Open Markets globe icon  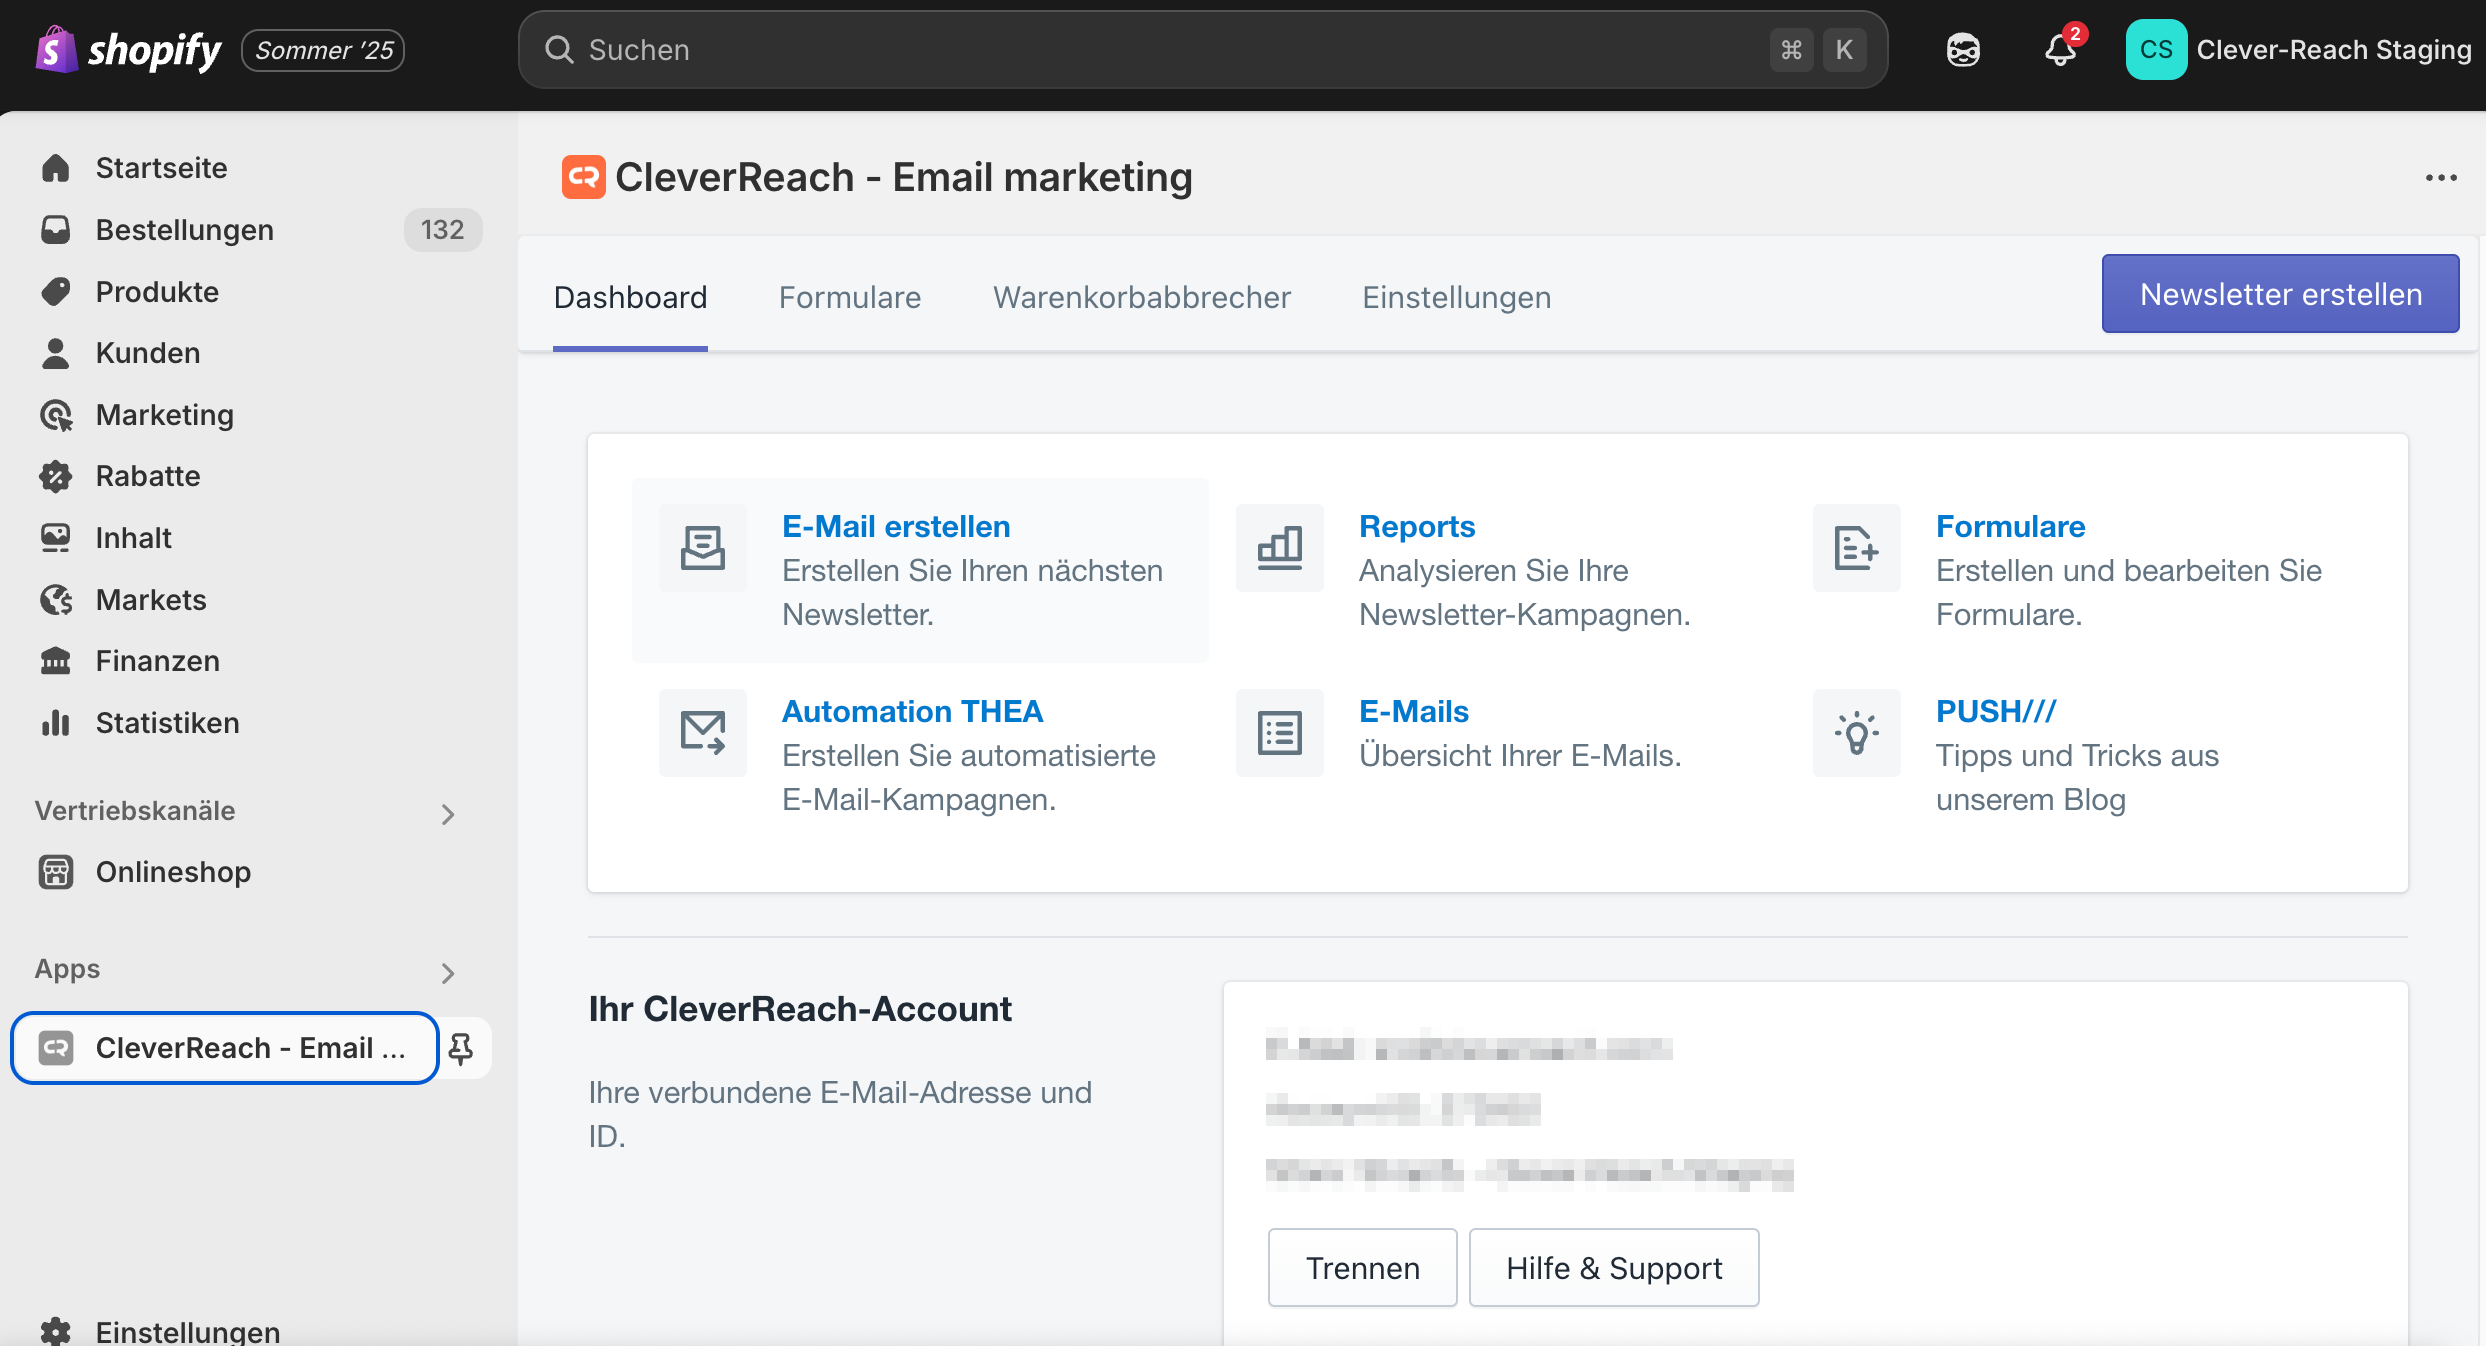[x=56, y=600]
